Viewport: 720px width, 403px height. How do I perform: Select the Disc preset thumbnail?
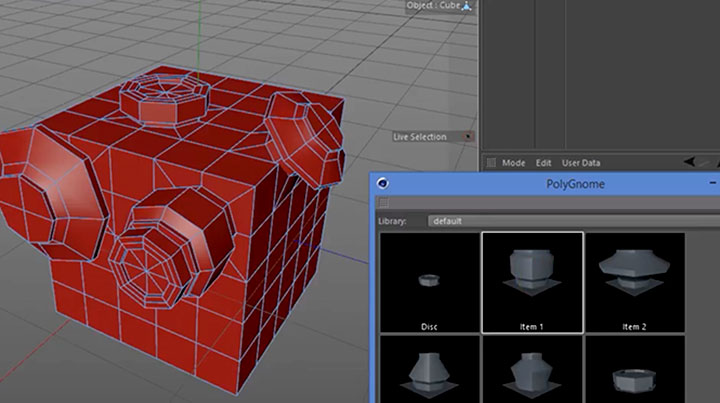tap(430, 283)
